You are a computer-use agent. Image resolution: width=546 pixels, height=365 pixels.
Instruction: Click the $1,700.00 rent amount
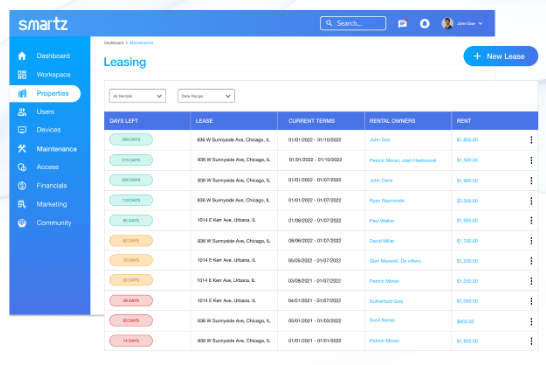coord(467,241)
